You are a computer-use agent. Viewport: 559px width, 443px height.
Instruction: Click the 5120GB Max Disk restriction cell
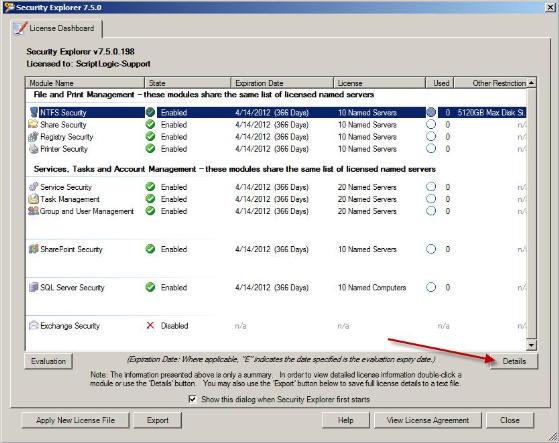pos(491,113)
